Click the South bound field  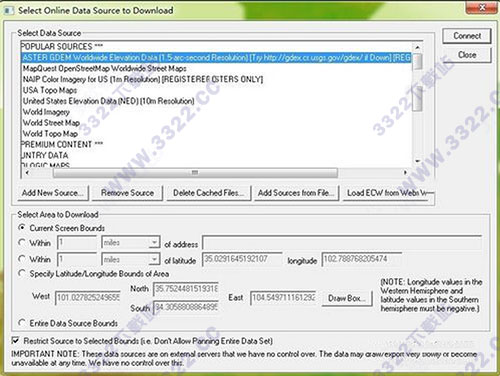coord(186,307)
